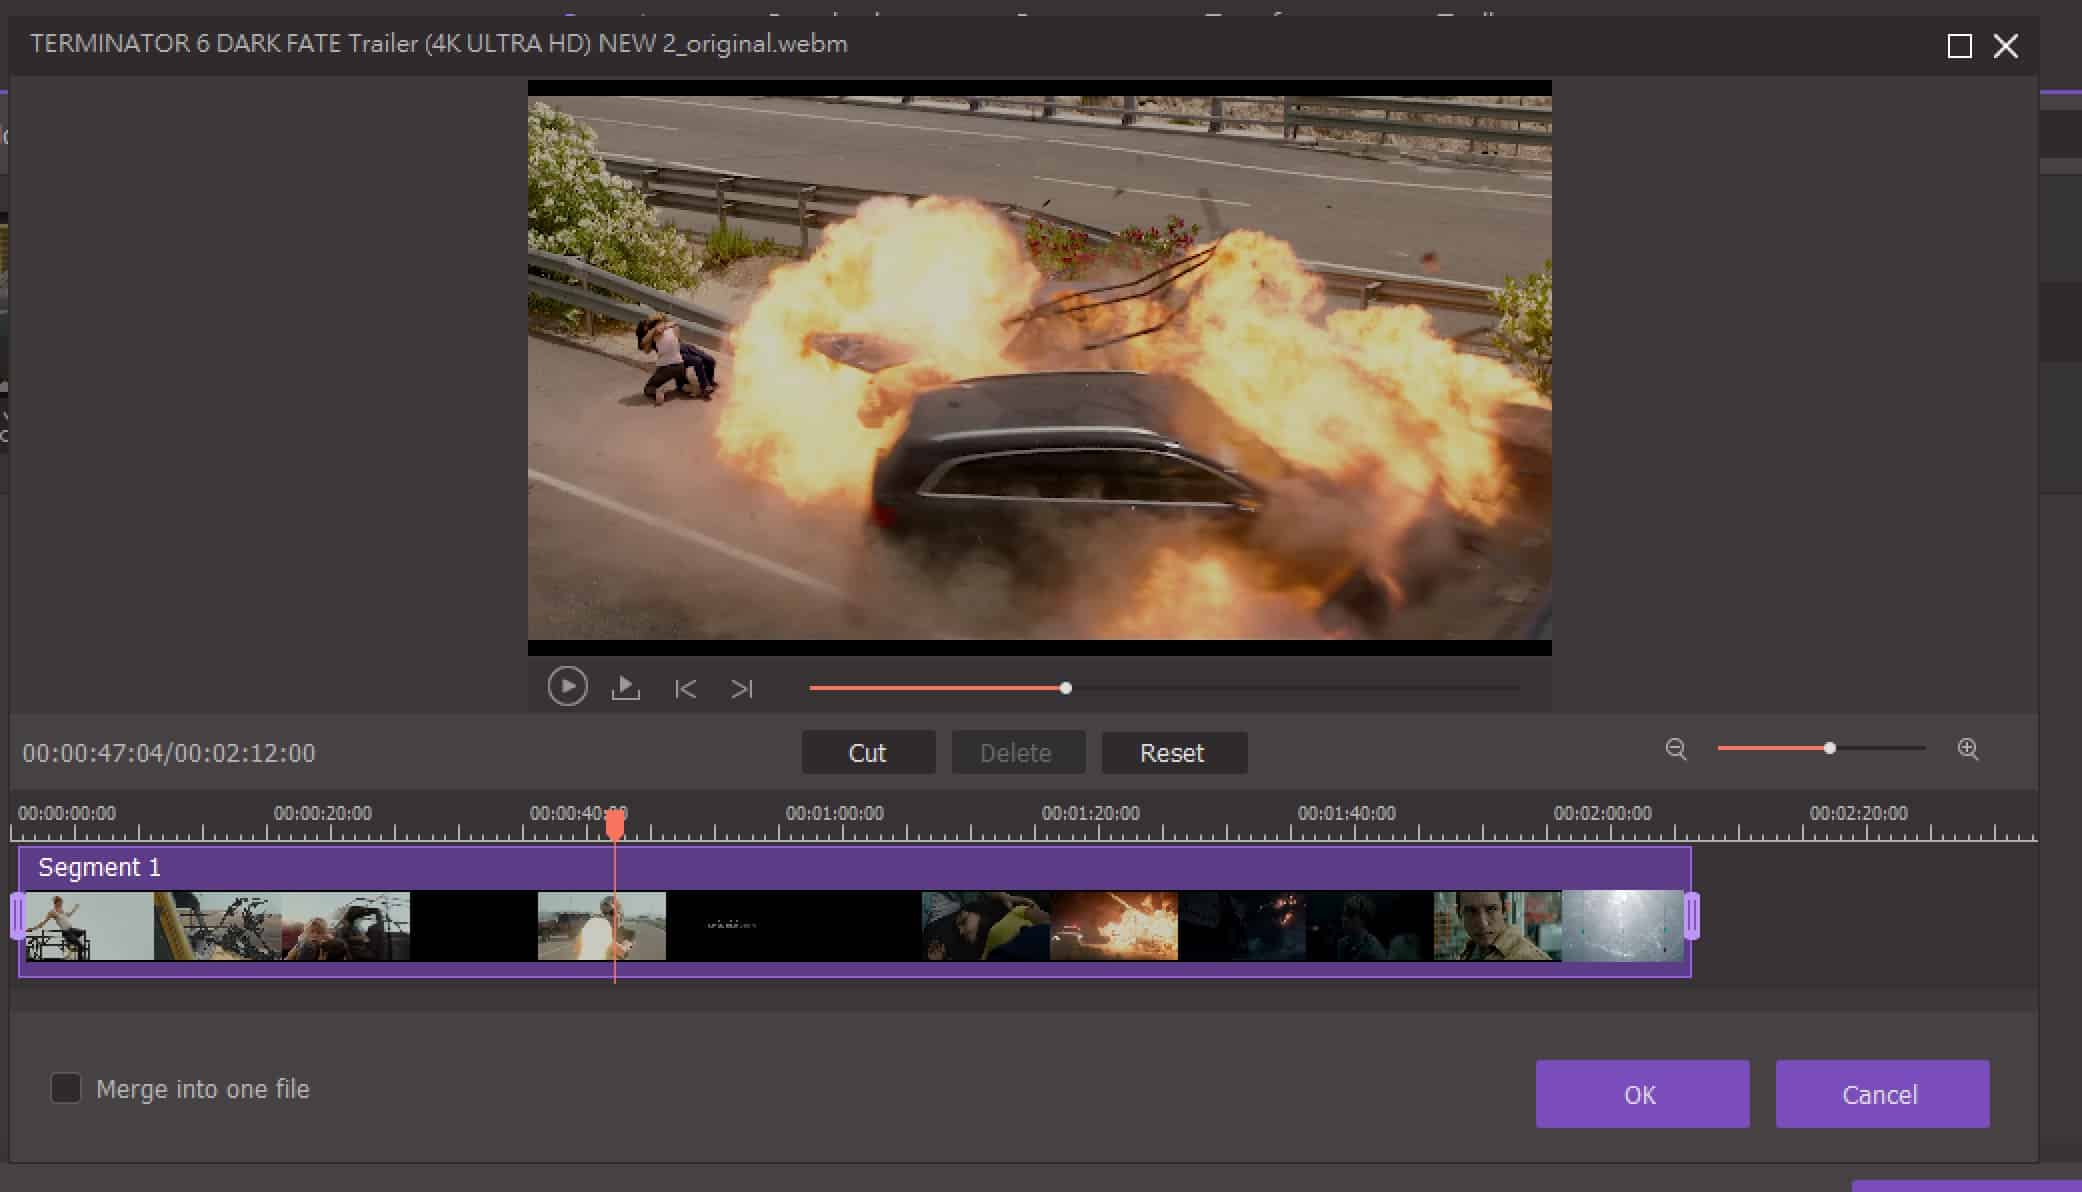Click the red playhead marker on ruler
The width and height of the screenshot is (2082, 1192).
pyautogui.click(x=615, y=824)
